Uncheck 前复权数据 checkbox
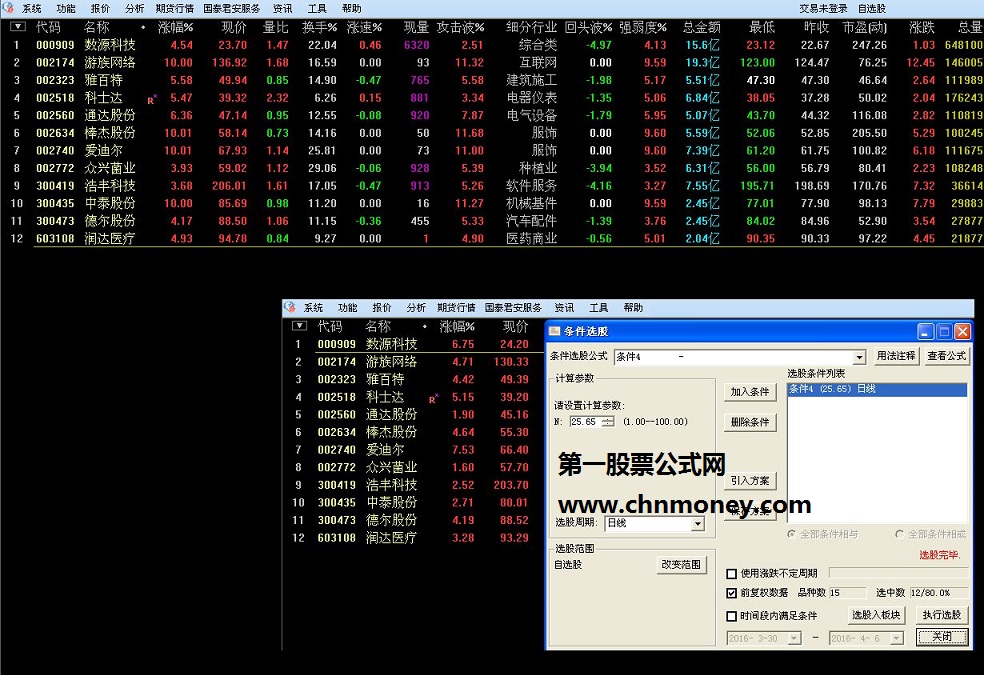The width and height of the screenshot is (984, 675). (x=731, y=593)
